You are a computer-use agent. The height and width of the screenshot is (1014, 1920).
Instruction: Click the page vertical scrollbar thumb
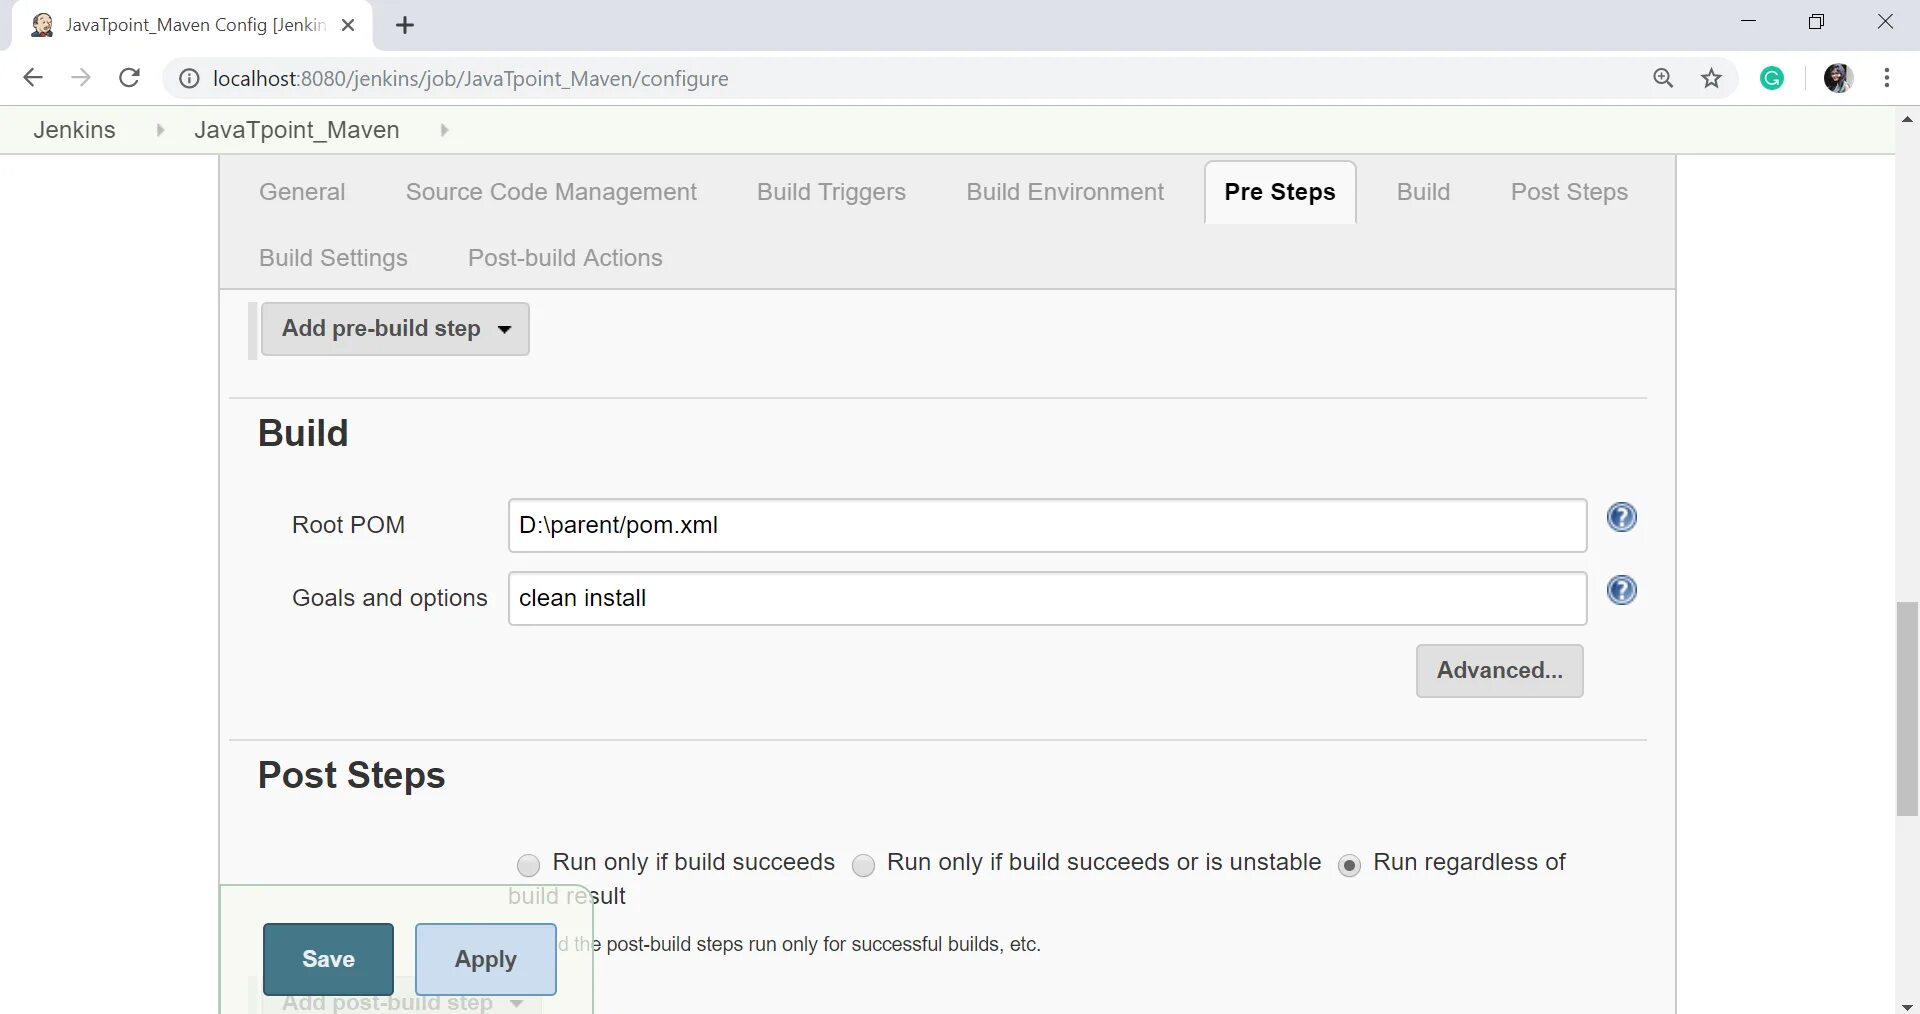tap(1907, 709)
